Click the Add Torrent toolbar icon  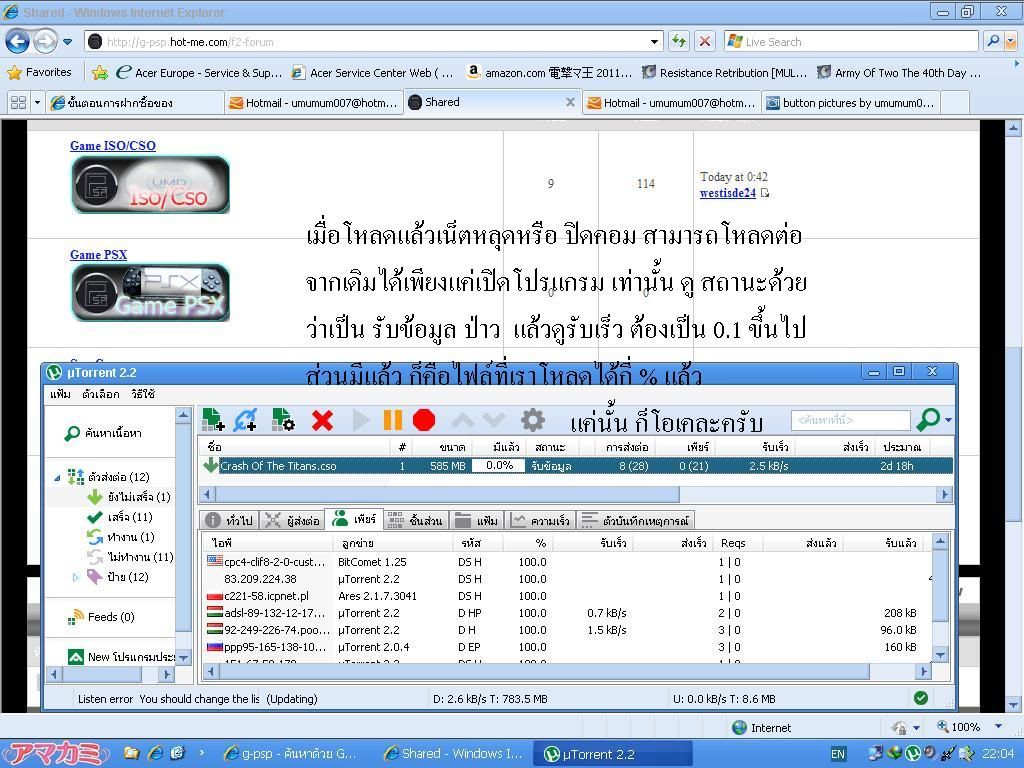(x=214, y=420)
